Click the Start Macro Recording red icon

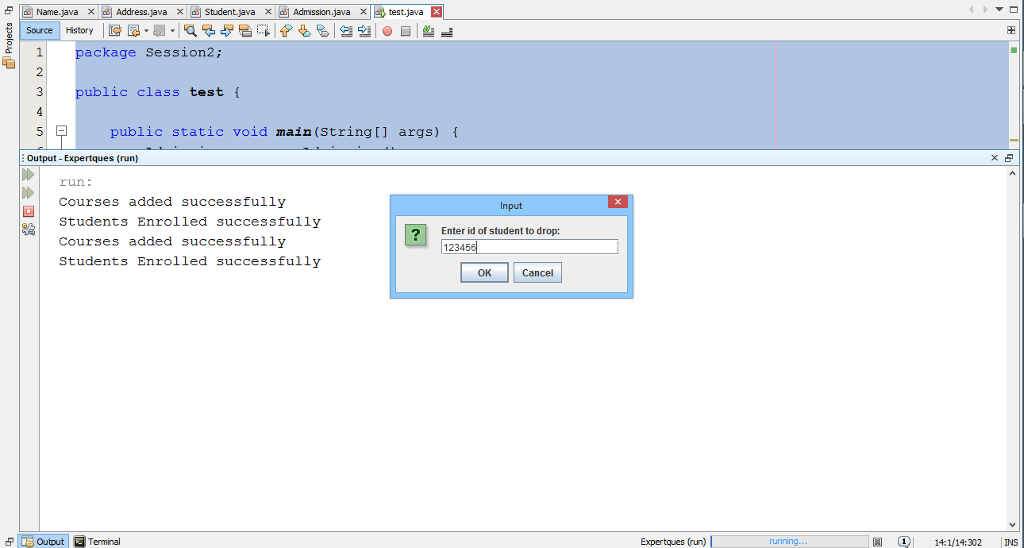[x=387, y=31]
